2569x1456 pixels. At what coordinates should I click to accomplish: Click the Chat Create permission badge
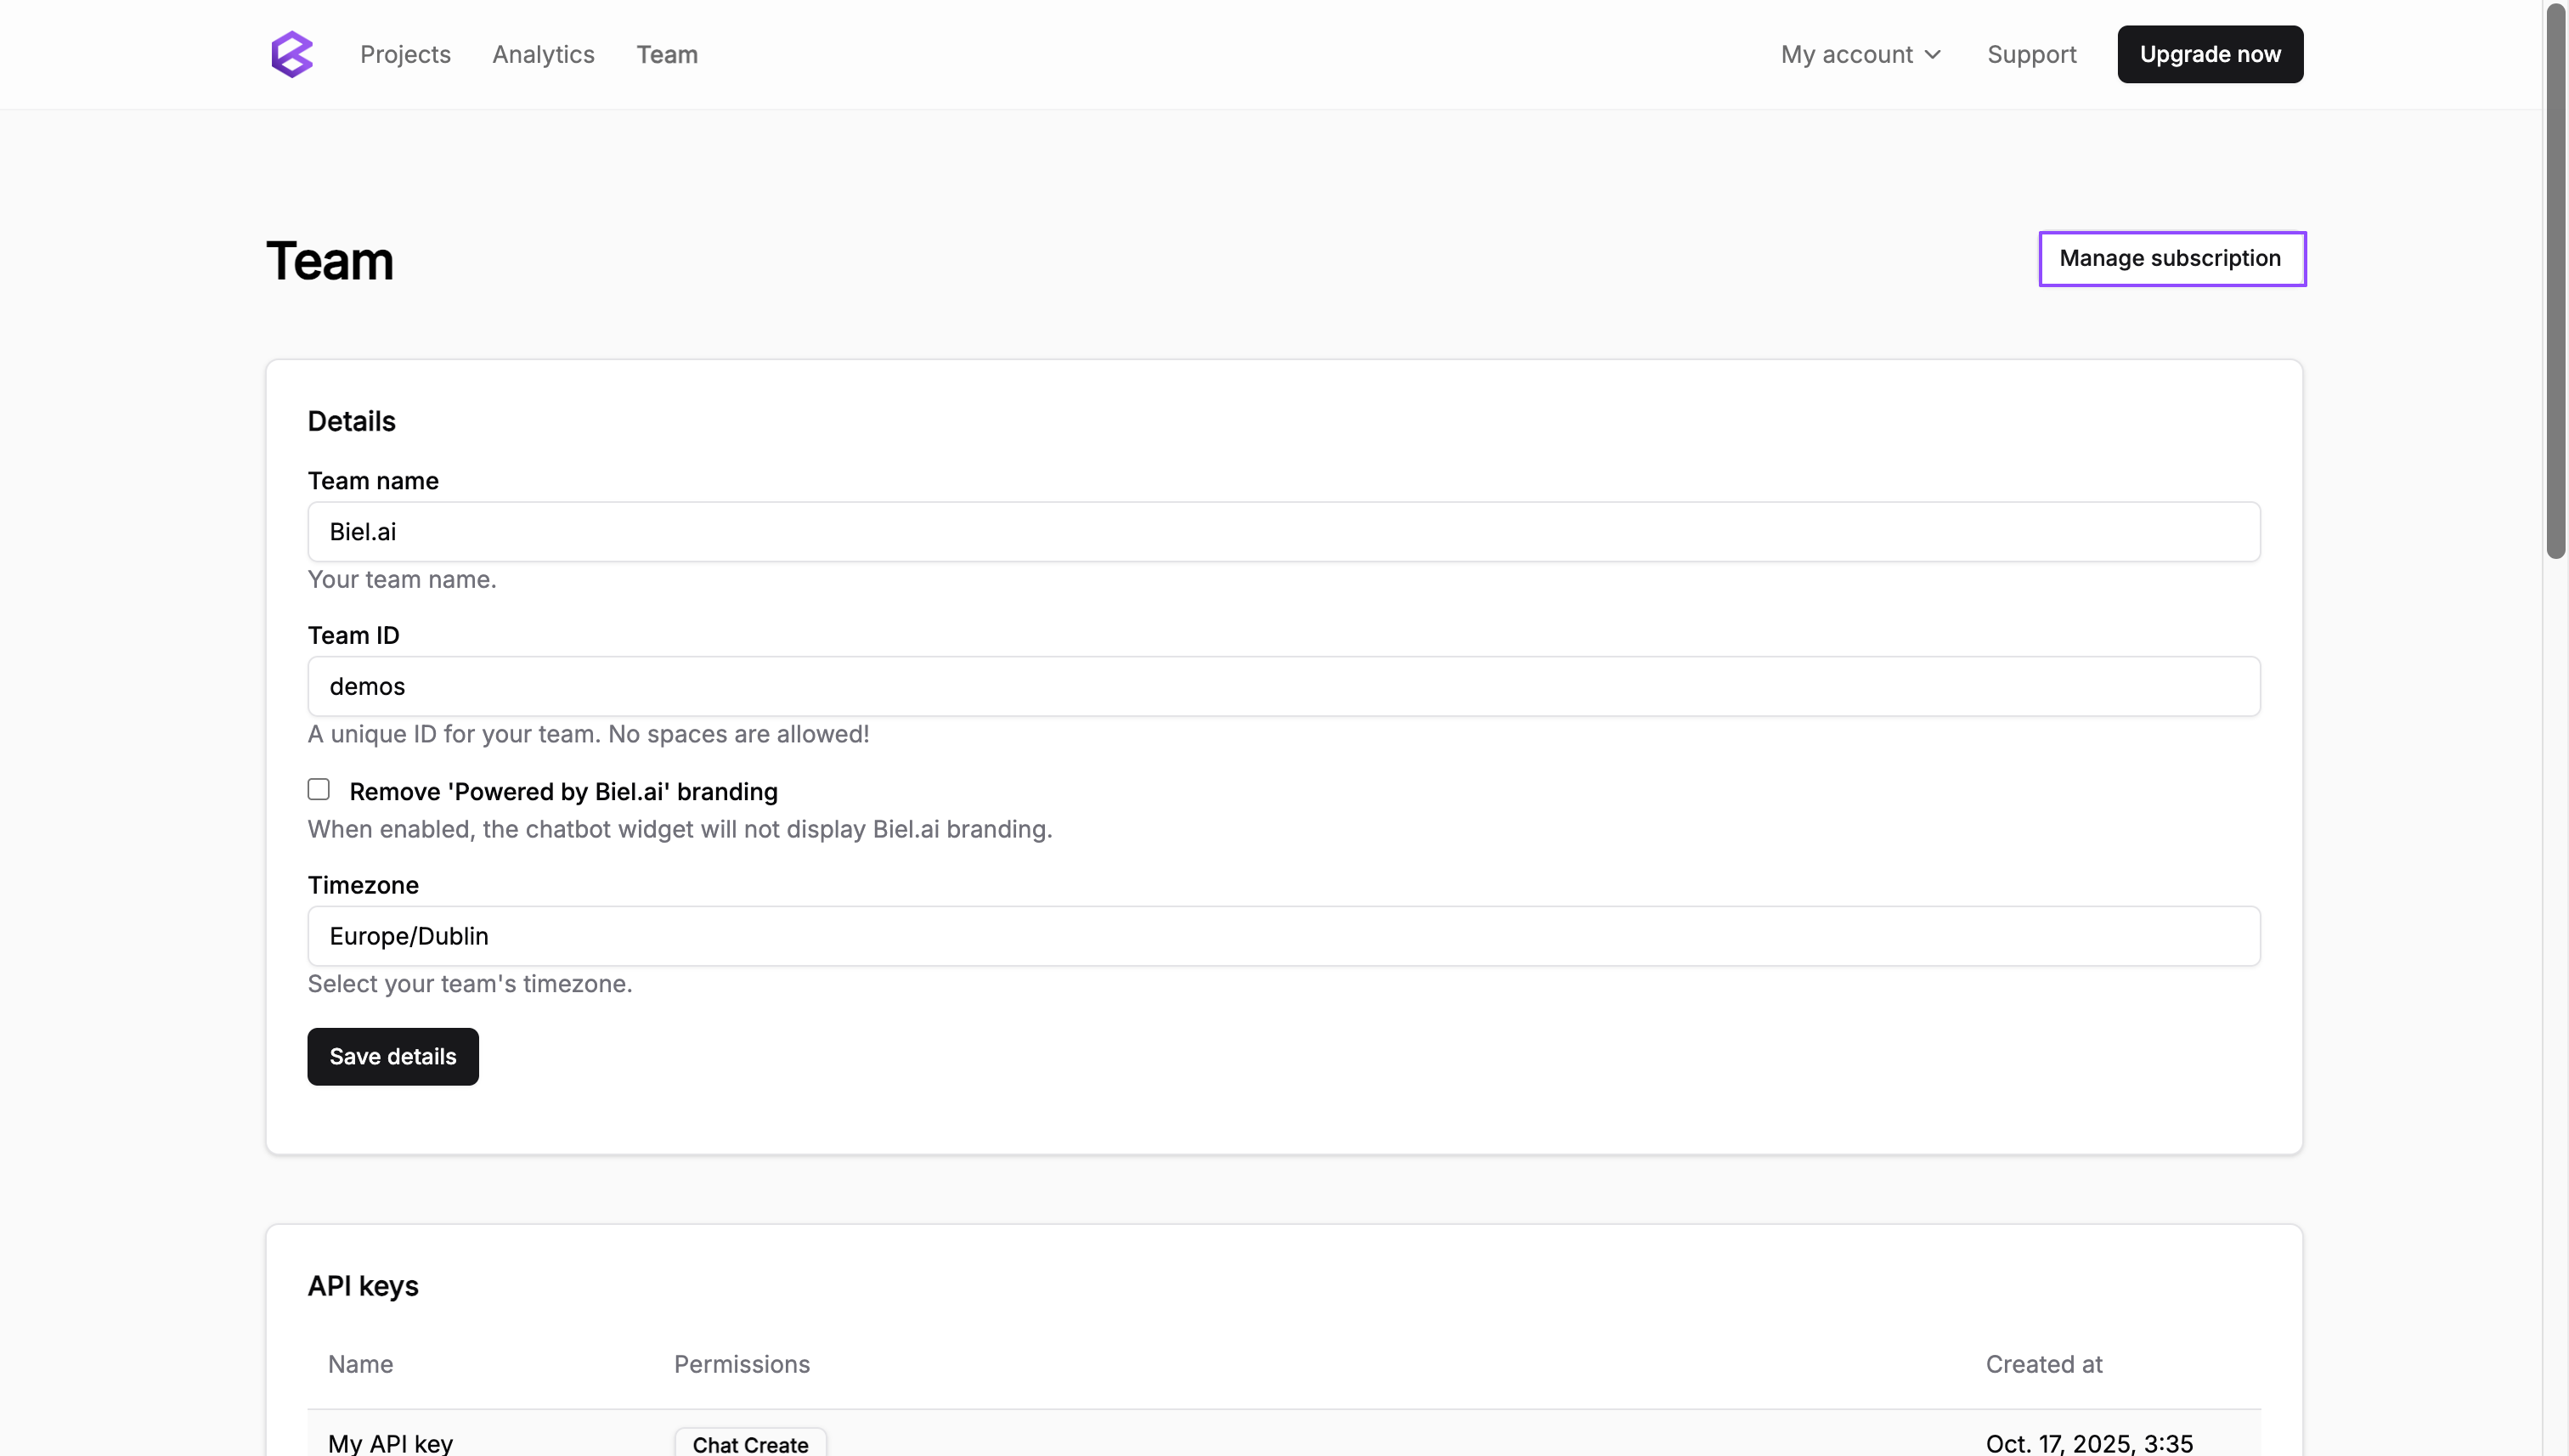(750, 1443)
